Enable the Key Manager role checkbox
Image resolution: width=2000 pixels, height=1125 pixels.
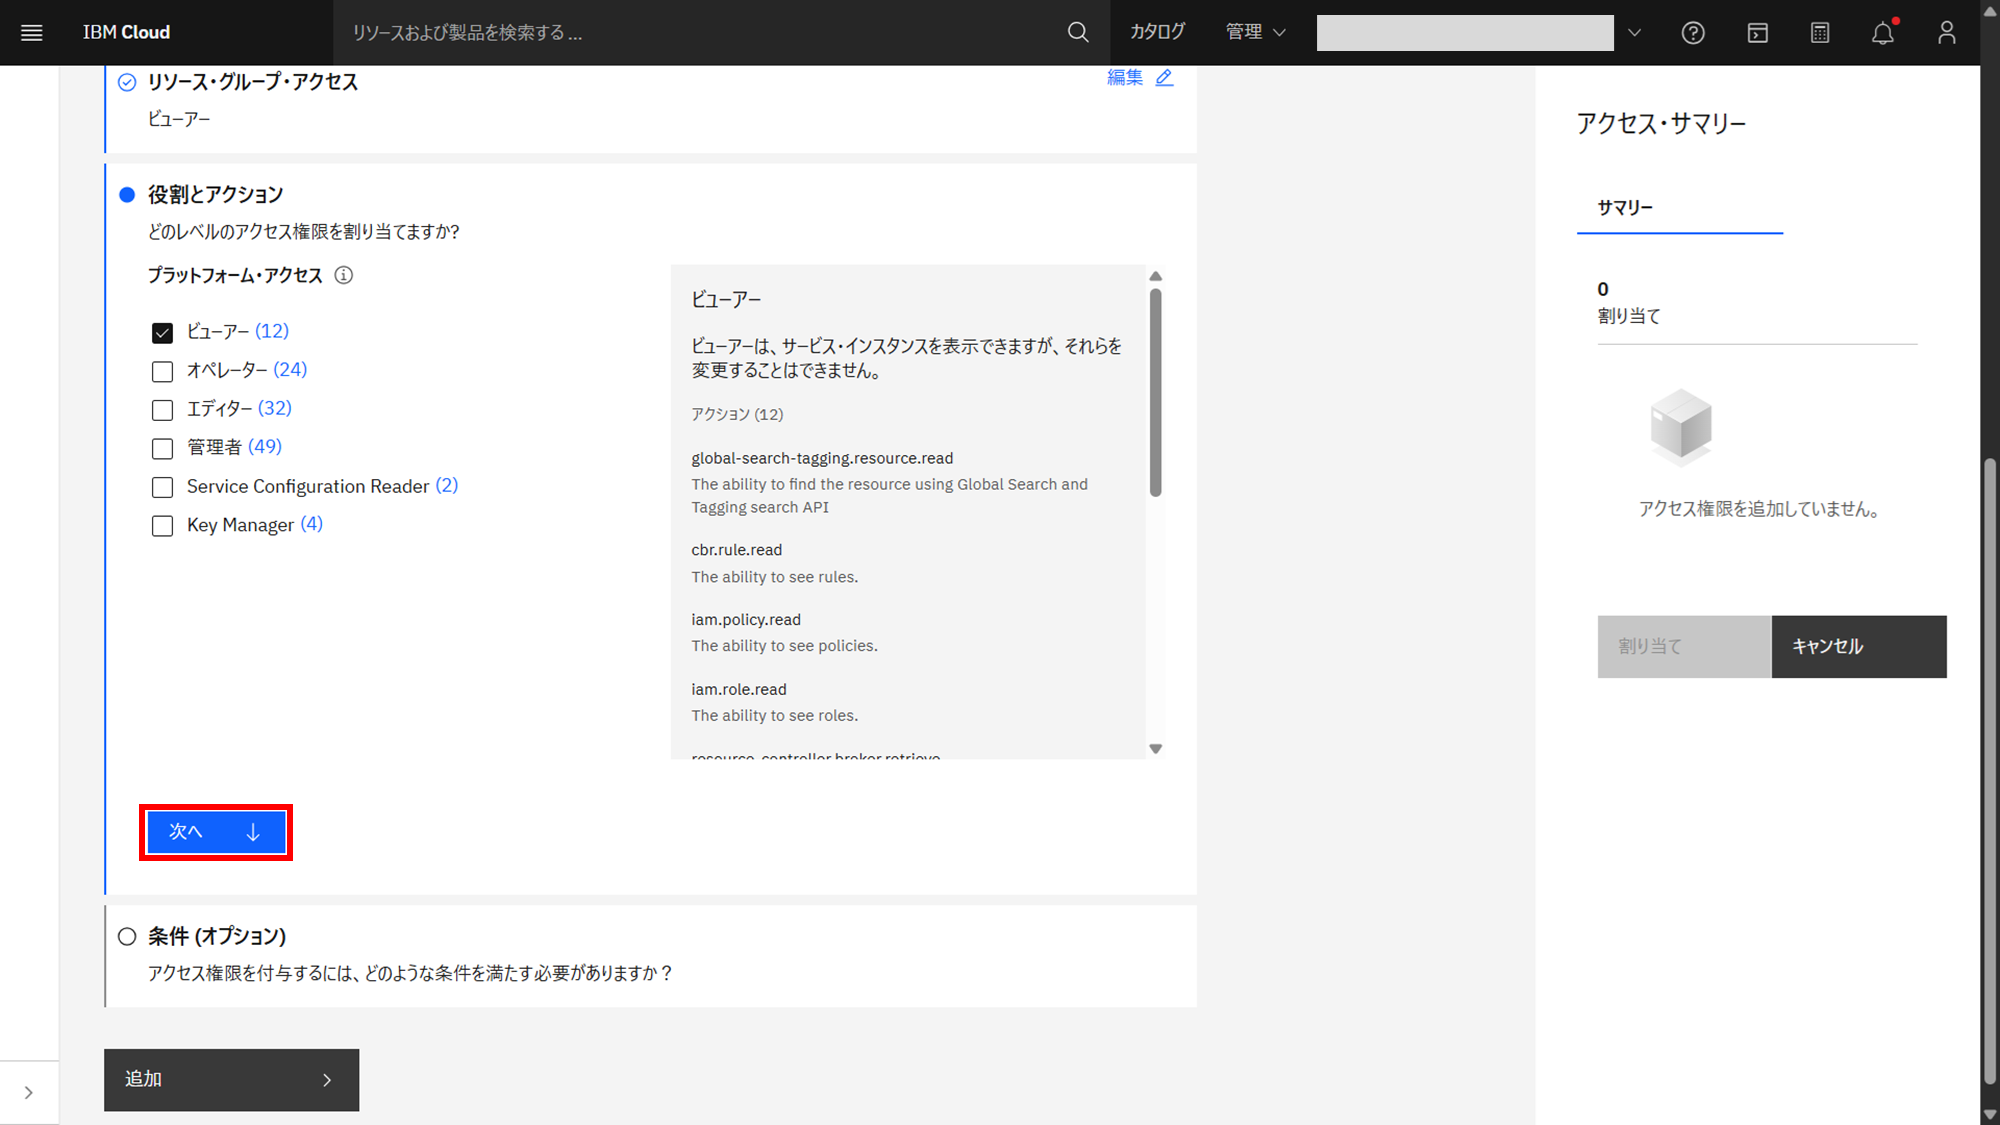click(x=162, y=526)
